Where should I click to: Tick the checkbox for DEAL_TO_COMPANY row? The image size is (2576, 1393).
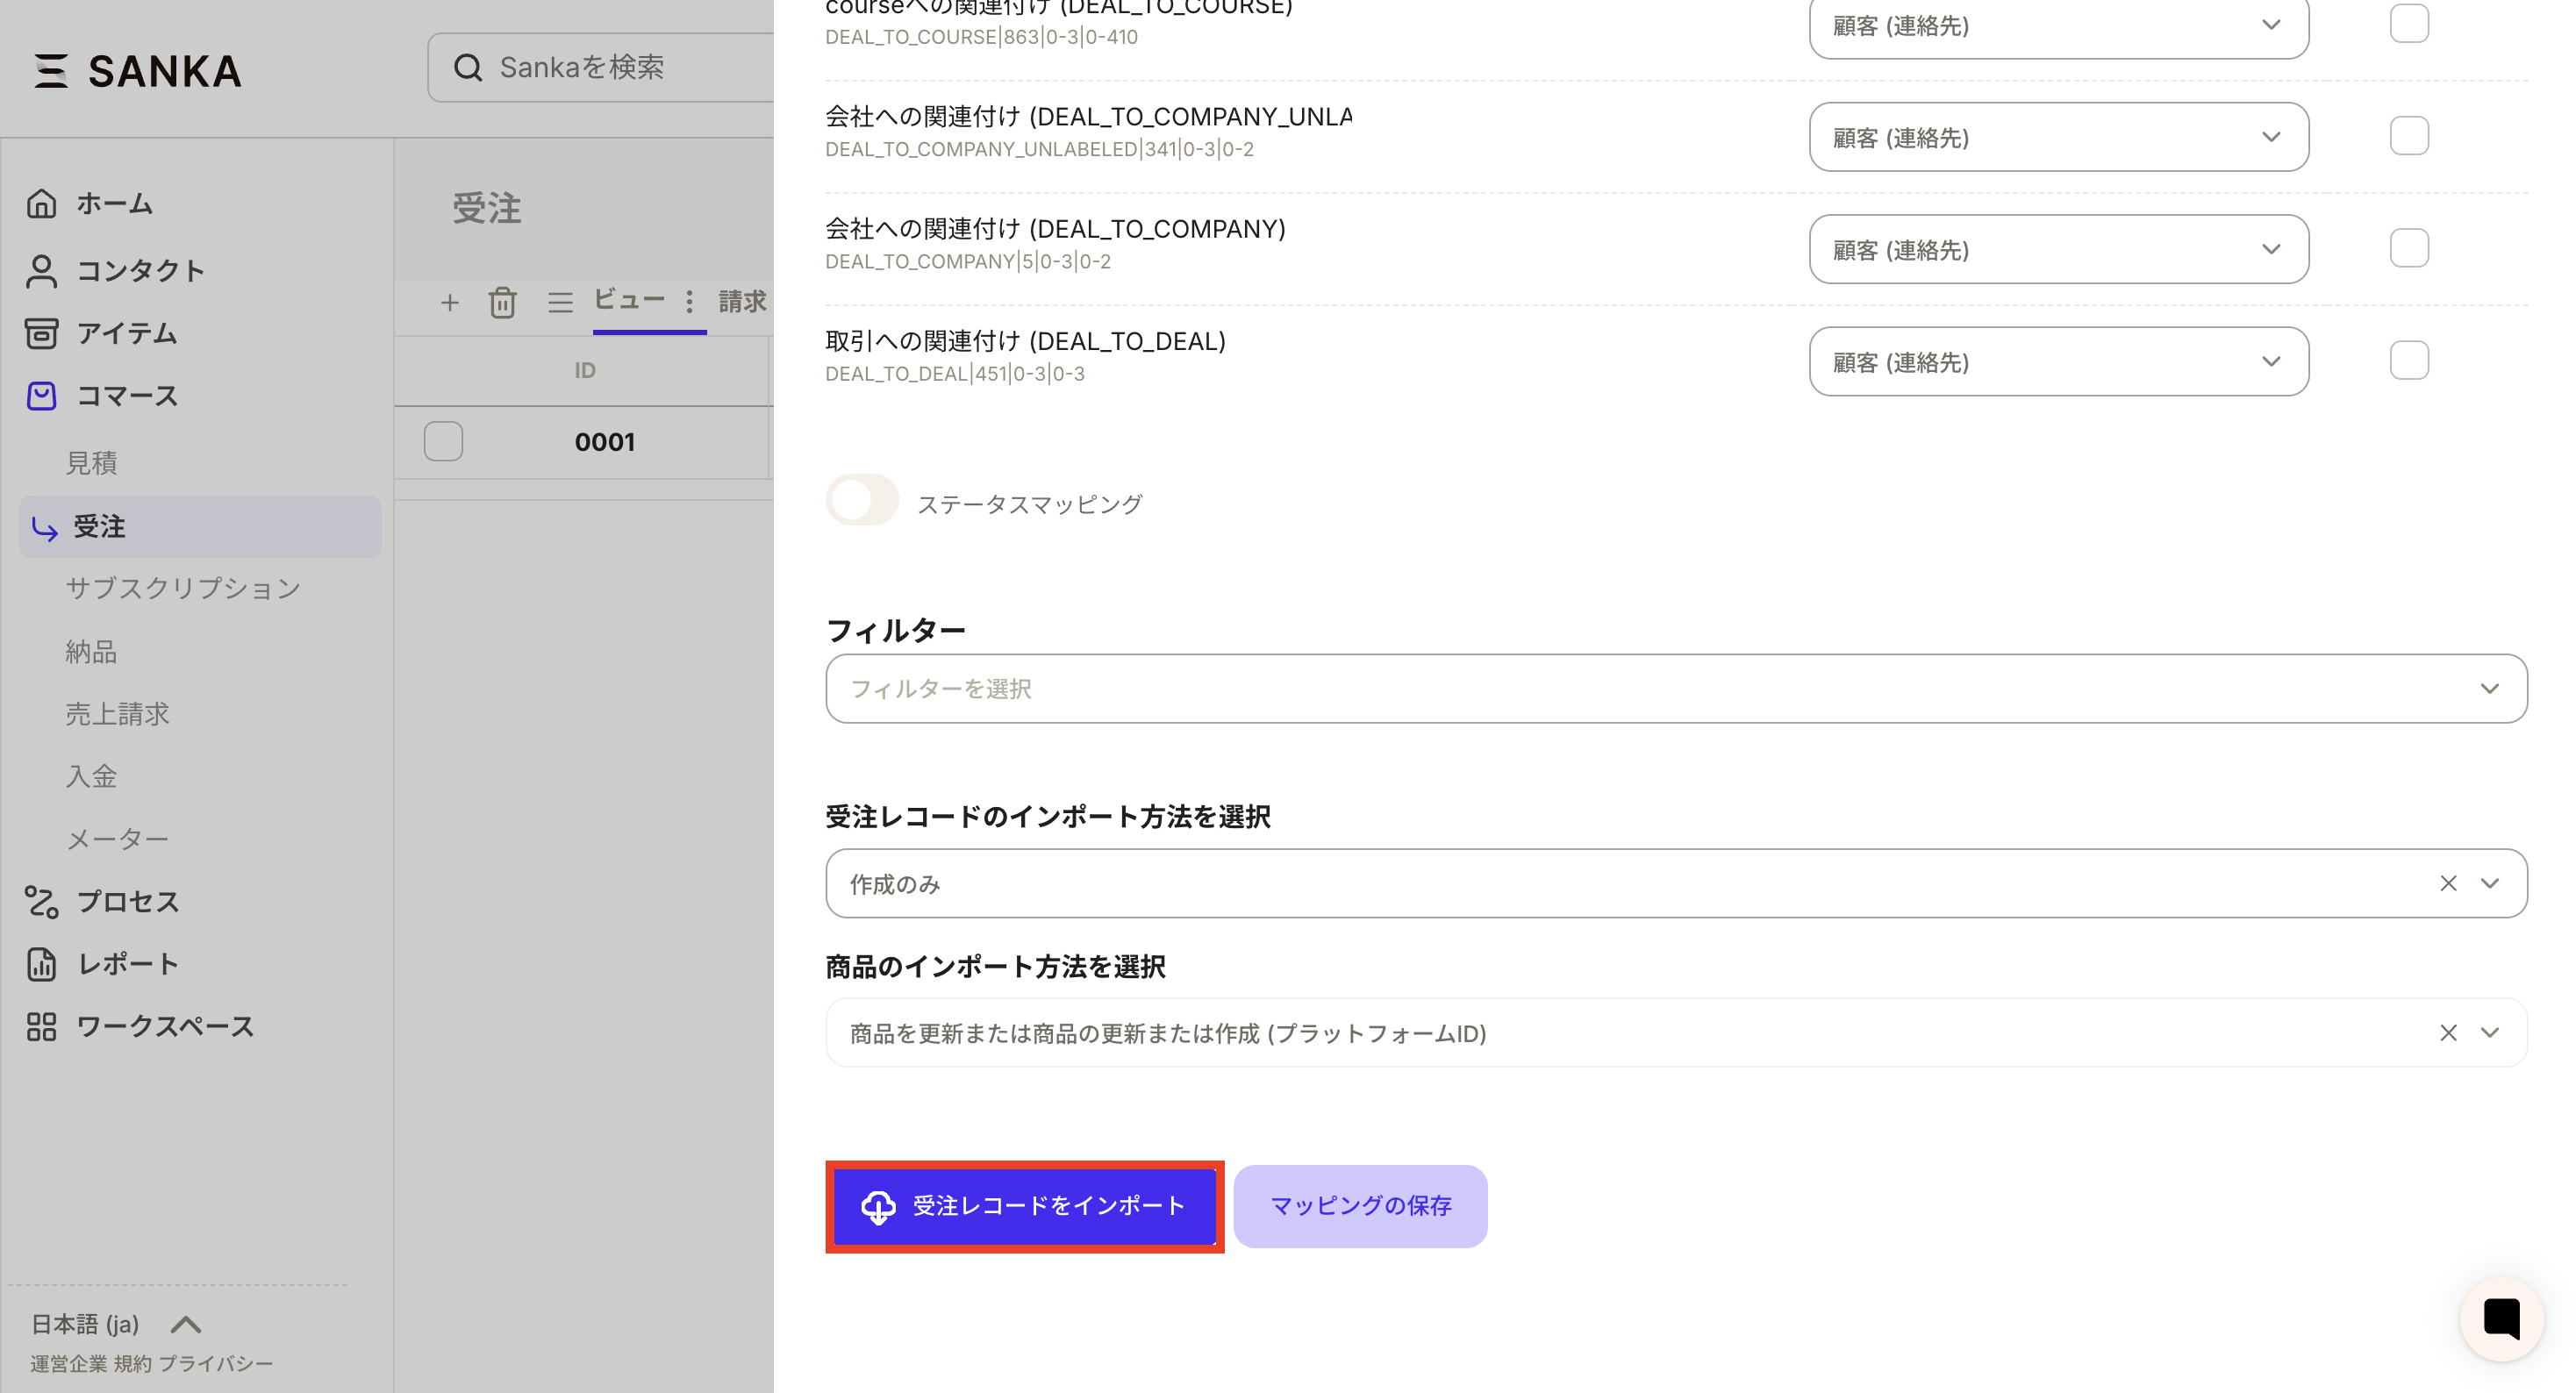tap(2409, 249)
